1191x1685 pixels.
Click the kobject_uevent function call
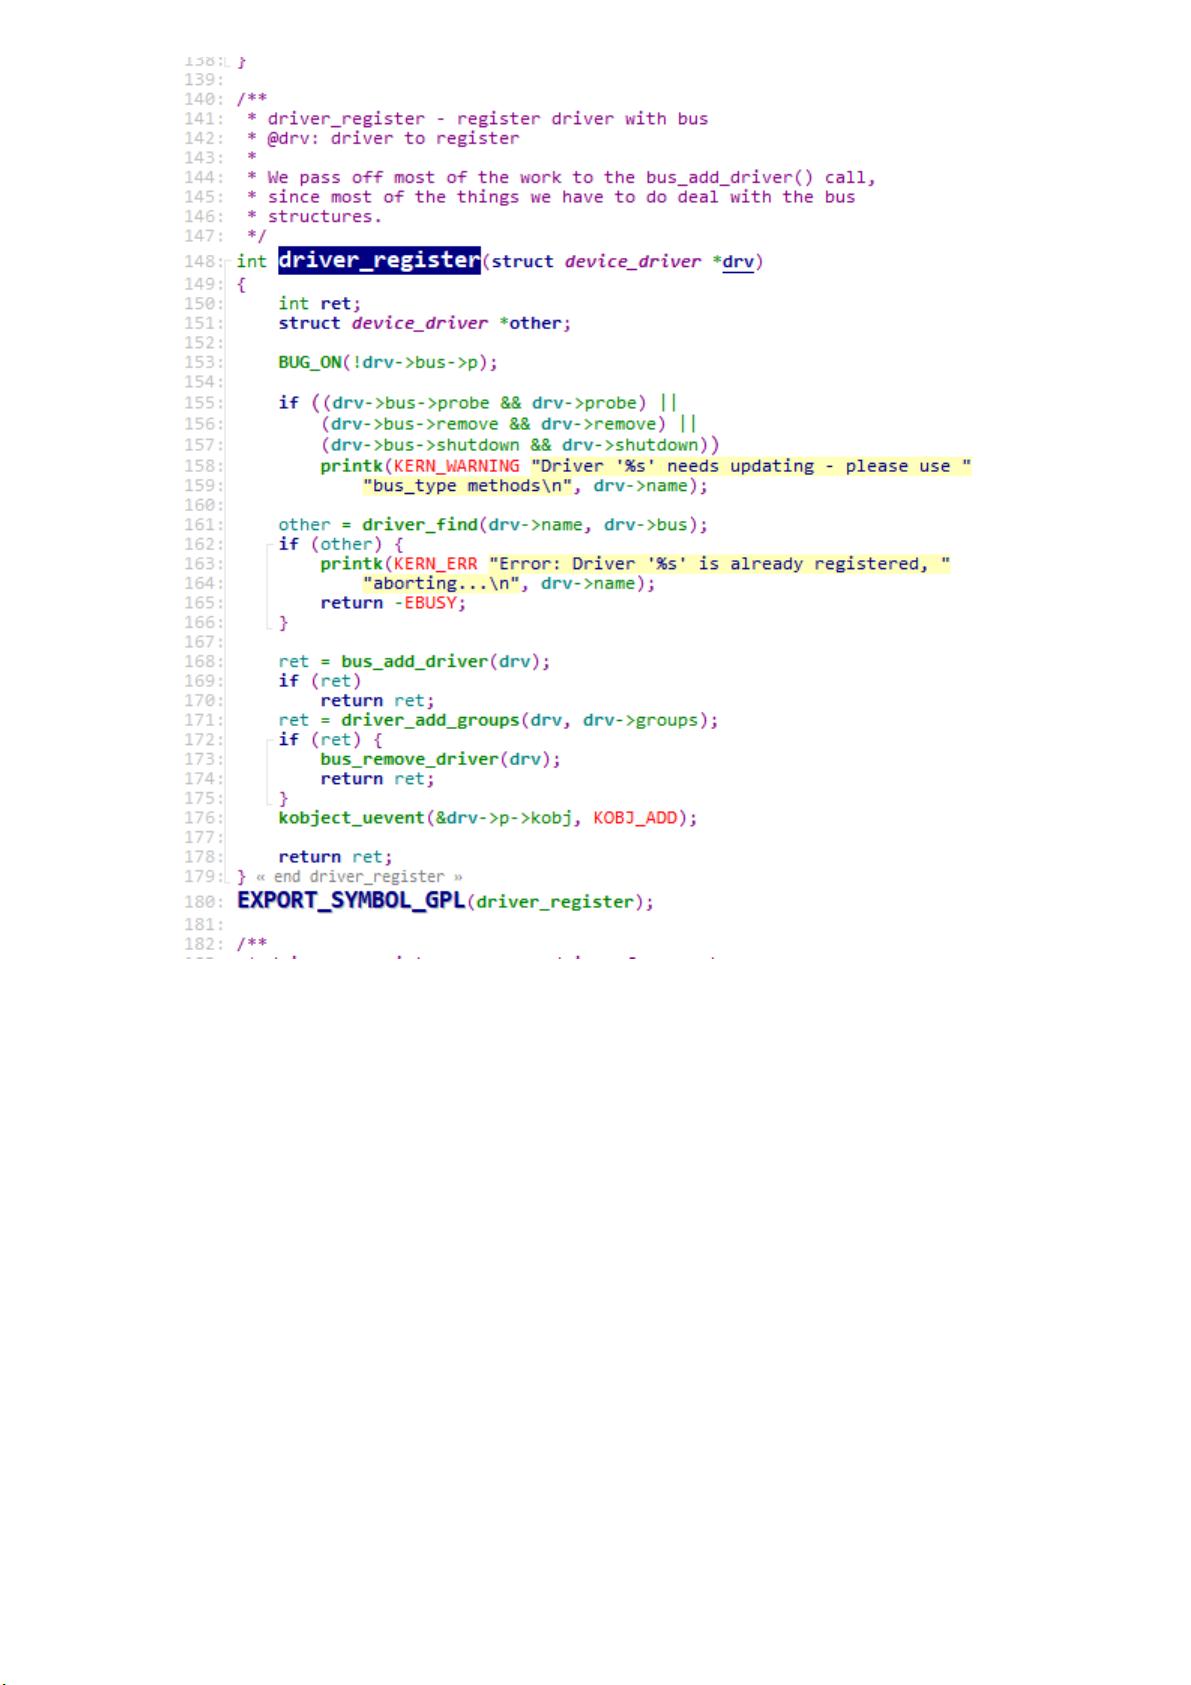pos(351,818)
